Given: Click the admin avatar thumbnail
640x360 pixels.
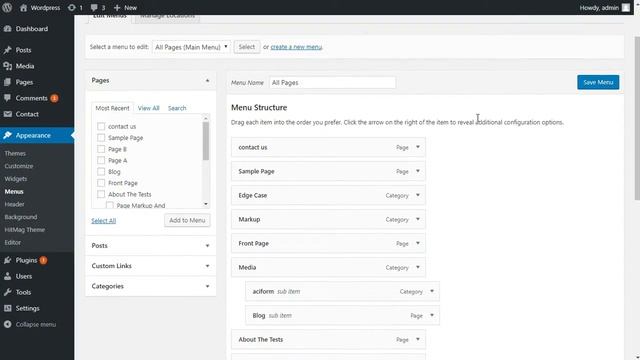Looking at the screenshot, I should pyautogui.click(x=626, y=8).
